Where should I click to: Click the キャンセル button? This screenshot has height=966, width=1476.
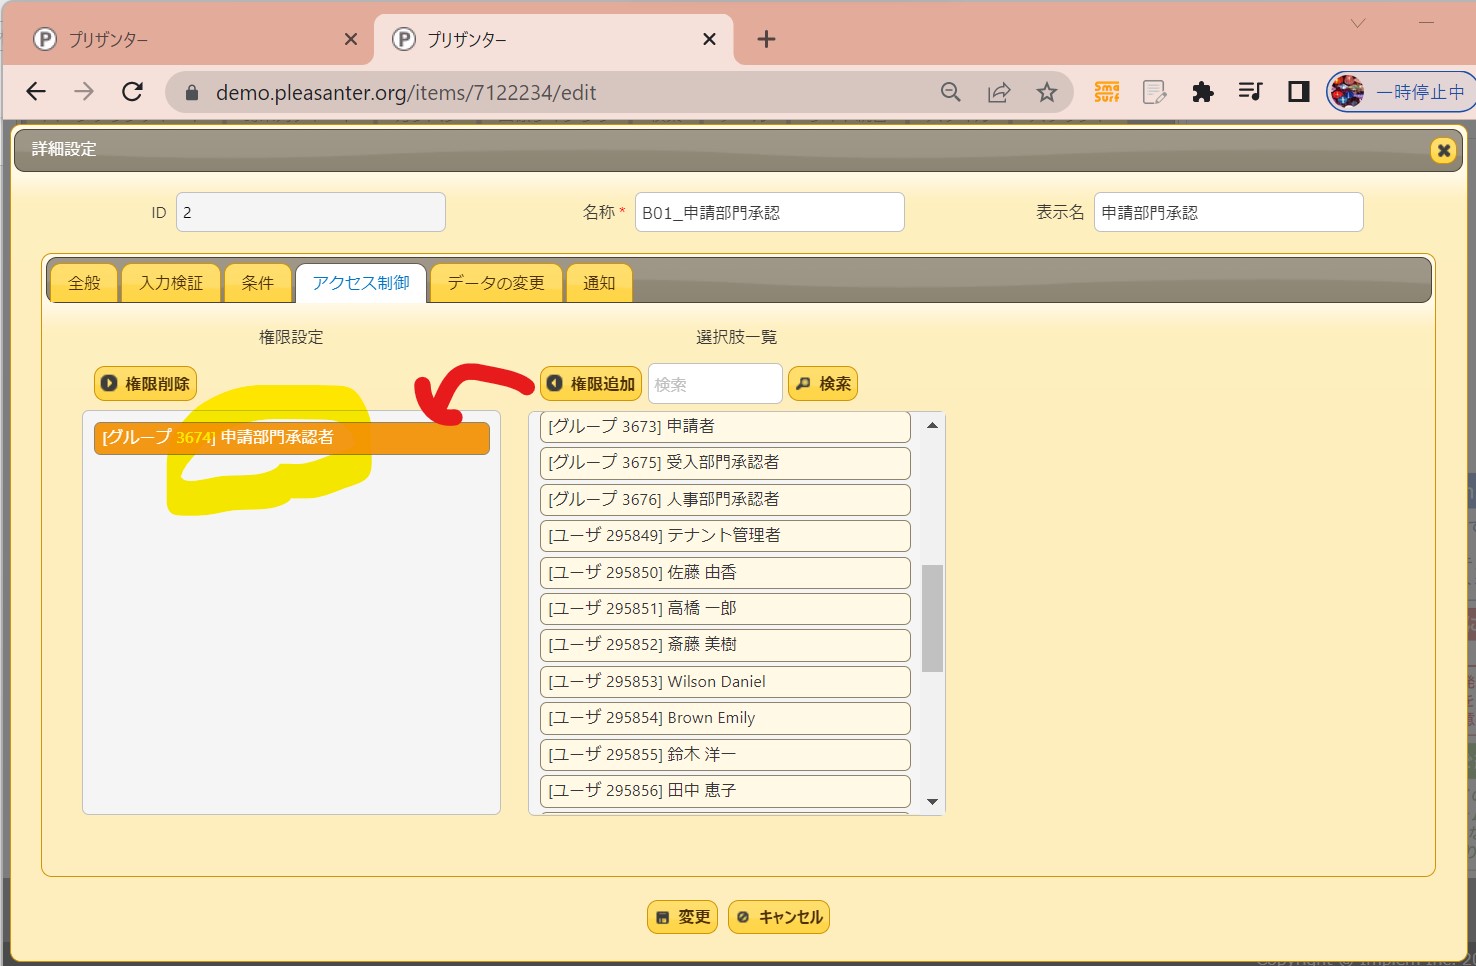pyautogui.click(x=779, y=917)
